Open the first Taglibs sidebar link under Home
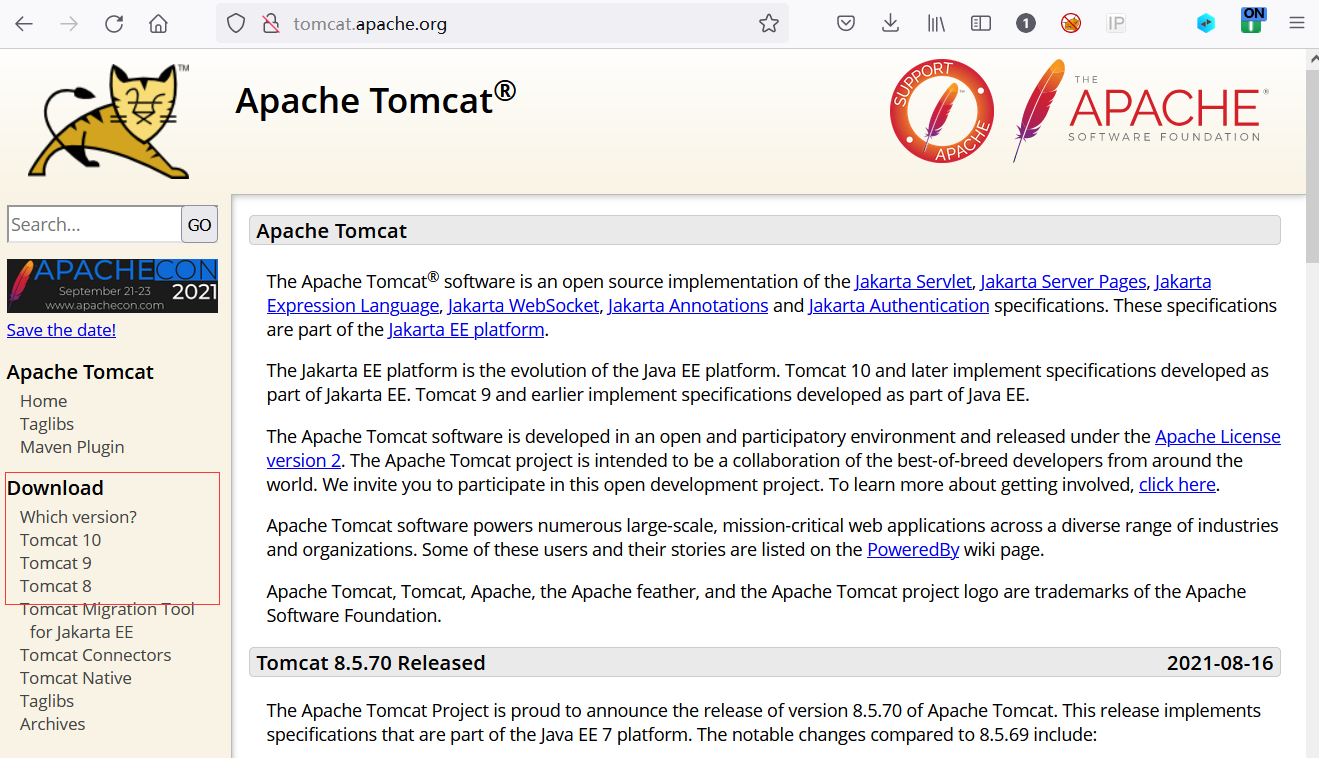 pos(47,424)
